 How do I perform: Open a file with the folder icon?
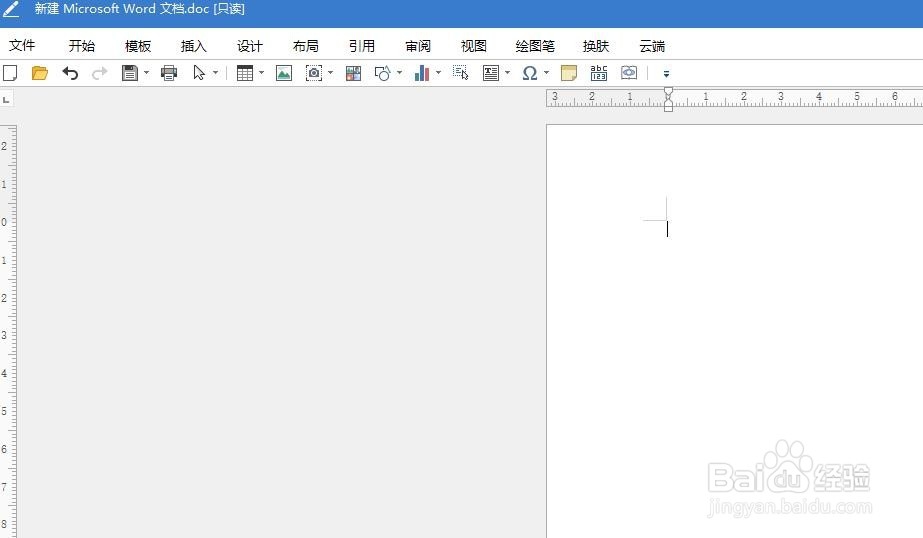pyautogui.click(x=39, y=73)
